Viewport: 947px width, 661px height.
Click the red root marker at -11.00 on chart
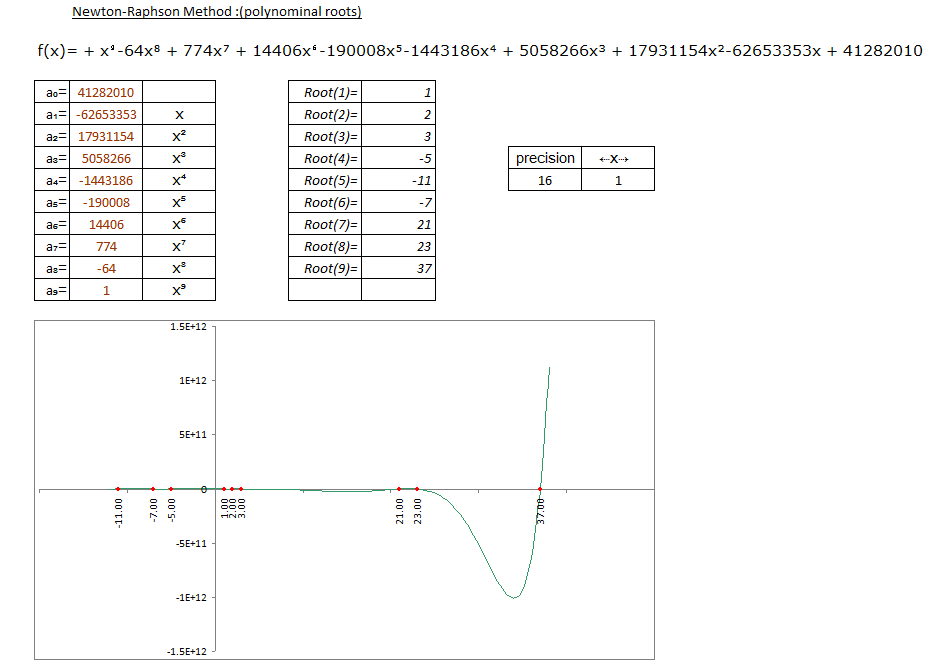pos(118,489)
